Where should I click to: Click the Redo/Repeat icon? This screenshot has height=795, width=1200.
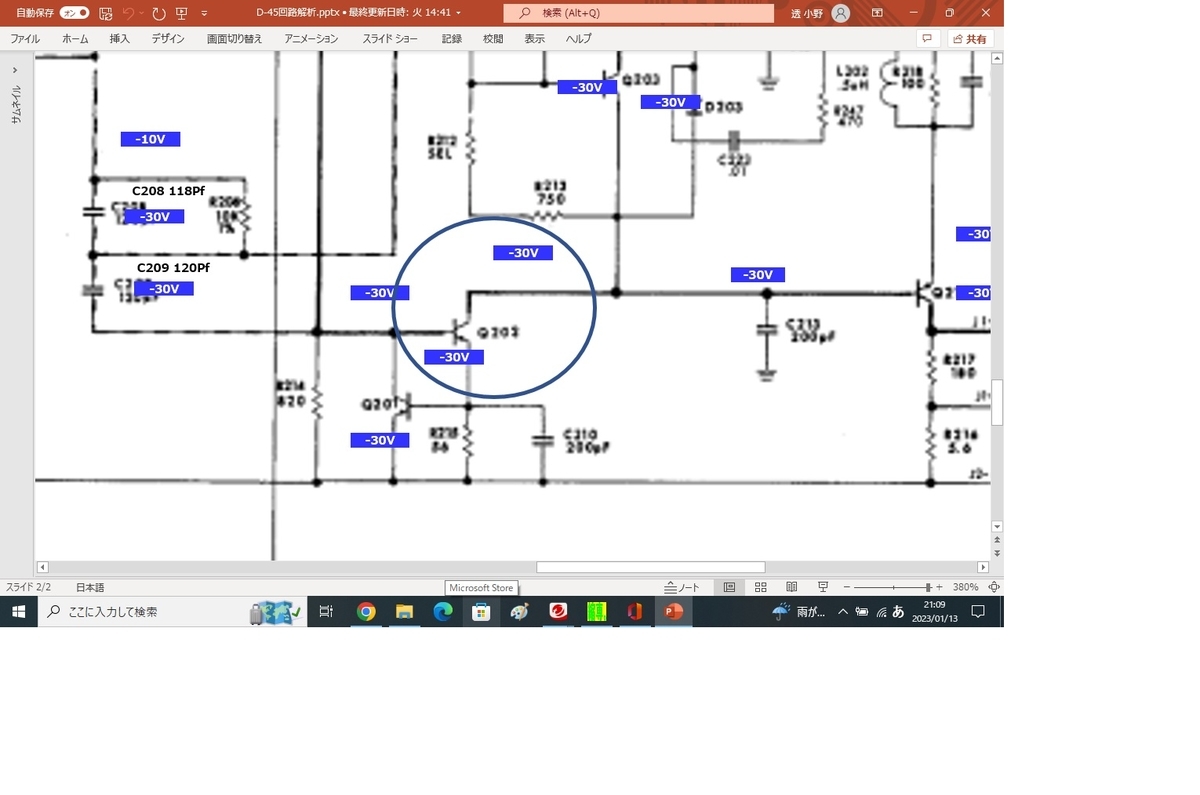coord(158,13)
